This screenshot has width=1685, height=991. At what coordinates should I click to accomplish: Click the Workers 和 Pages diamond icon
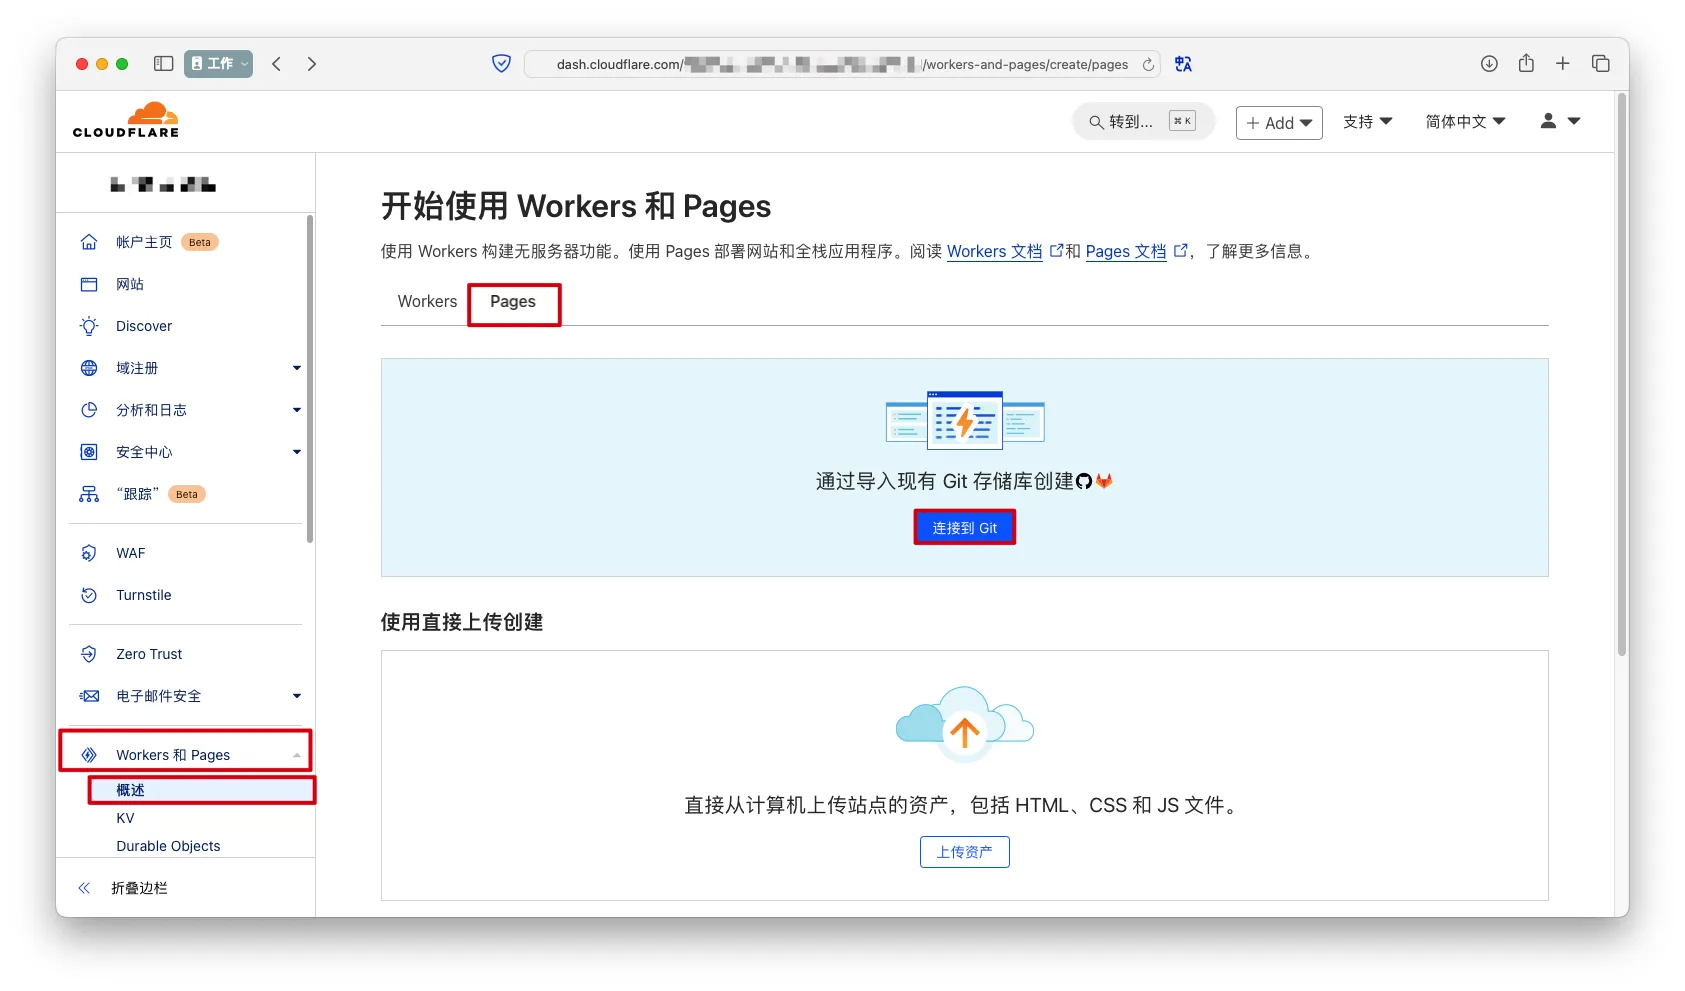(x=89, y=755)
